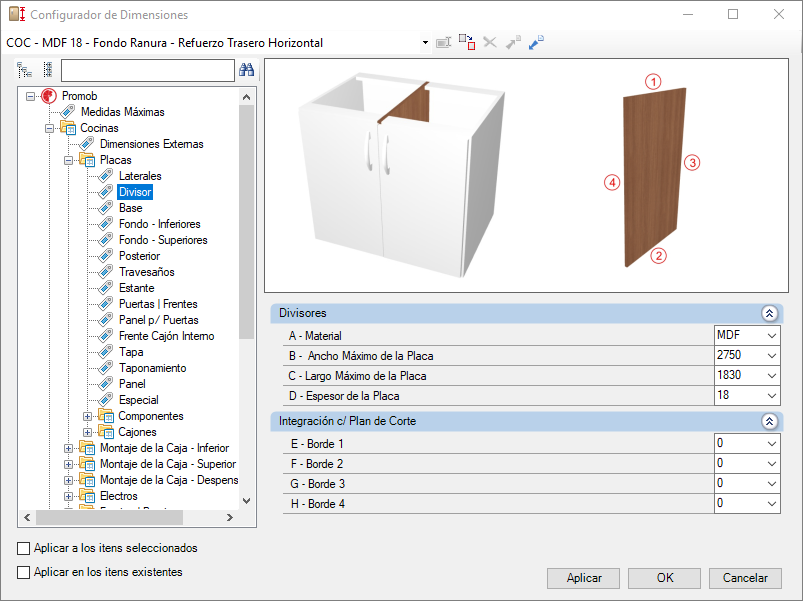Collapse the Cocinas tree node
This screenshot has width=803, height=601.
coord(50,128)
